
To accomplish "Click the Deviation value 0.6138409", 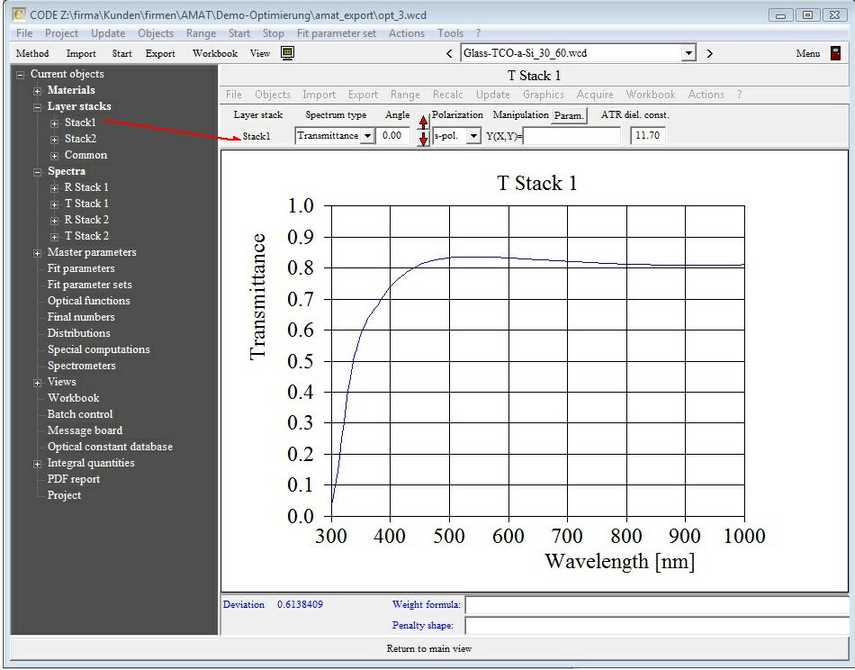I will tap(300, 605).
